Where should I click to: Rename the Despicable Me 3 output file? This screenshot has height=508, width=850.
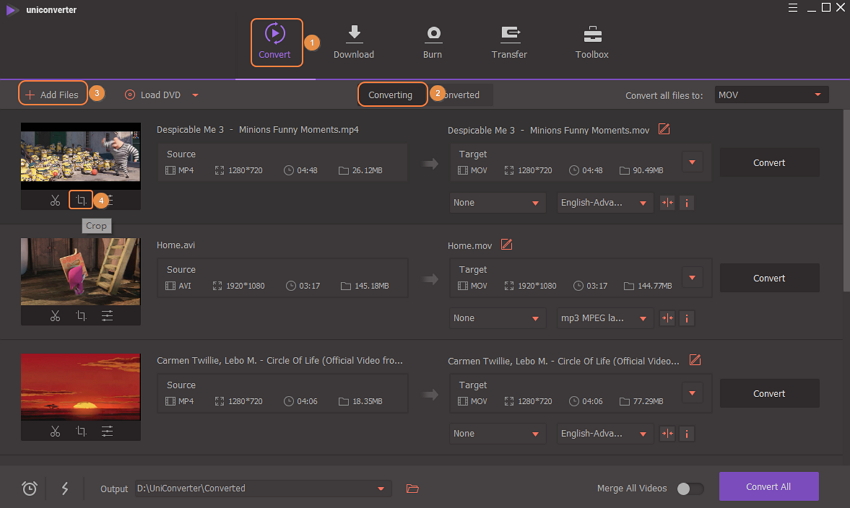(664, 129)
